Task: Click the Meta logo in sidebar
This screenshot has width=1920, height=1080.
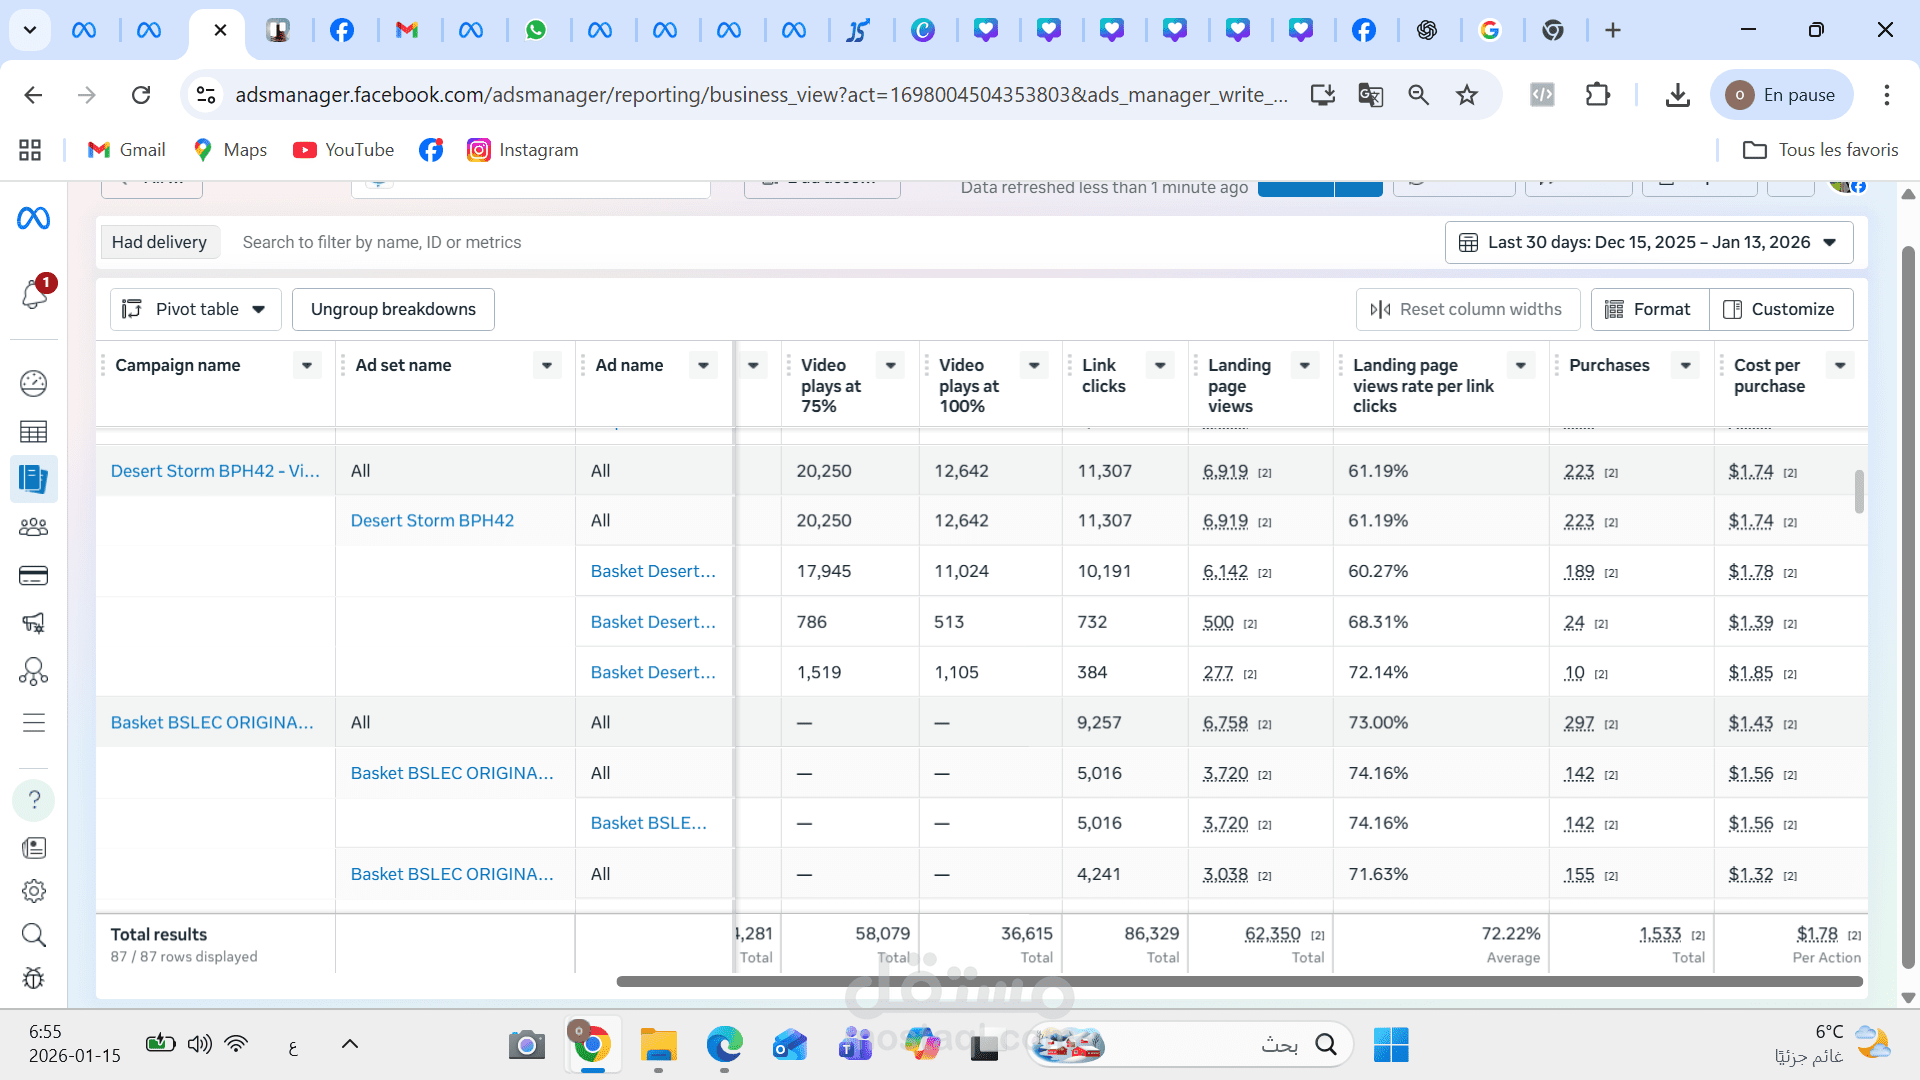Action: [x=34, y=218]
